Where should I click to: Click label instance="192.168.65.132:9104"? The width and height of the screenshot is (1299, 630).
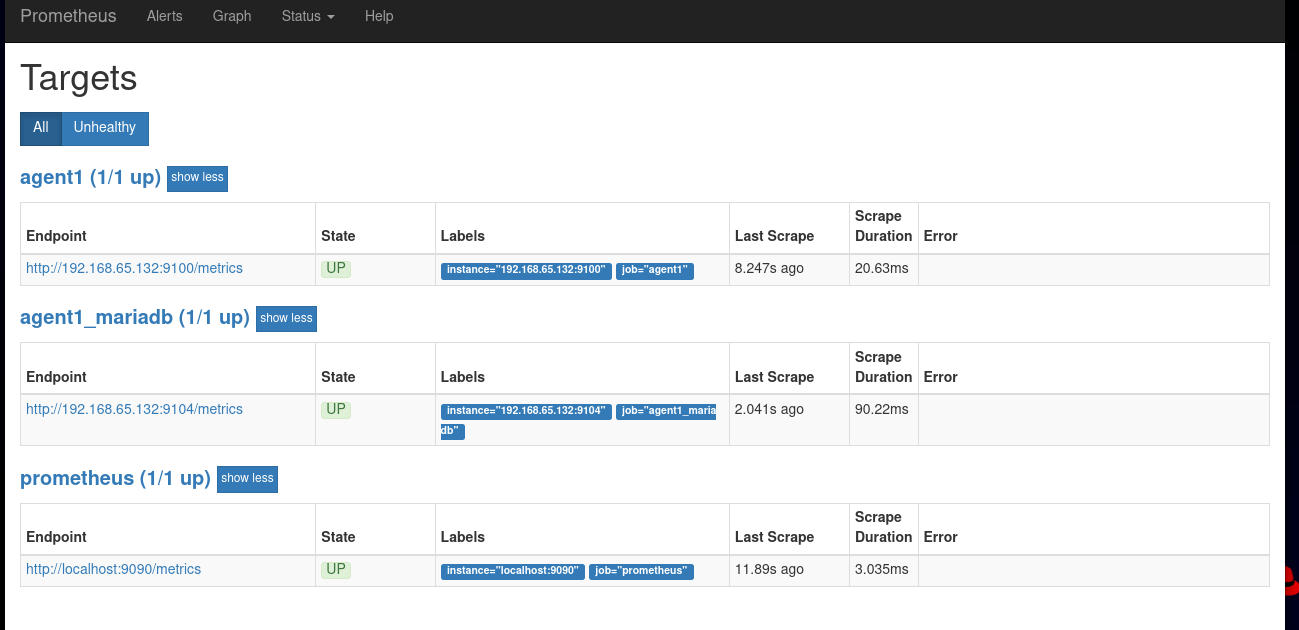tap(526, 411)
